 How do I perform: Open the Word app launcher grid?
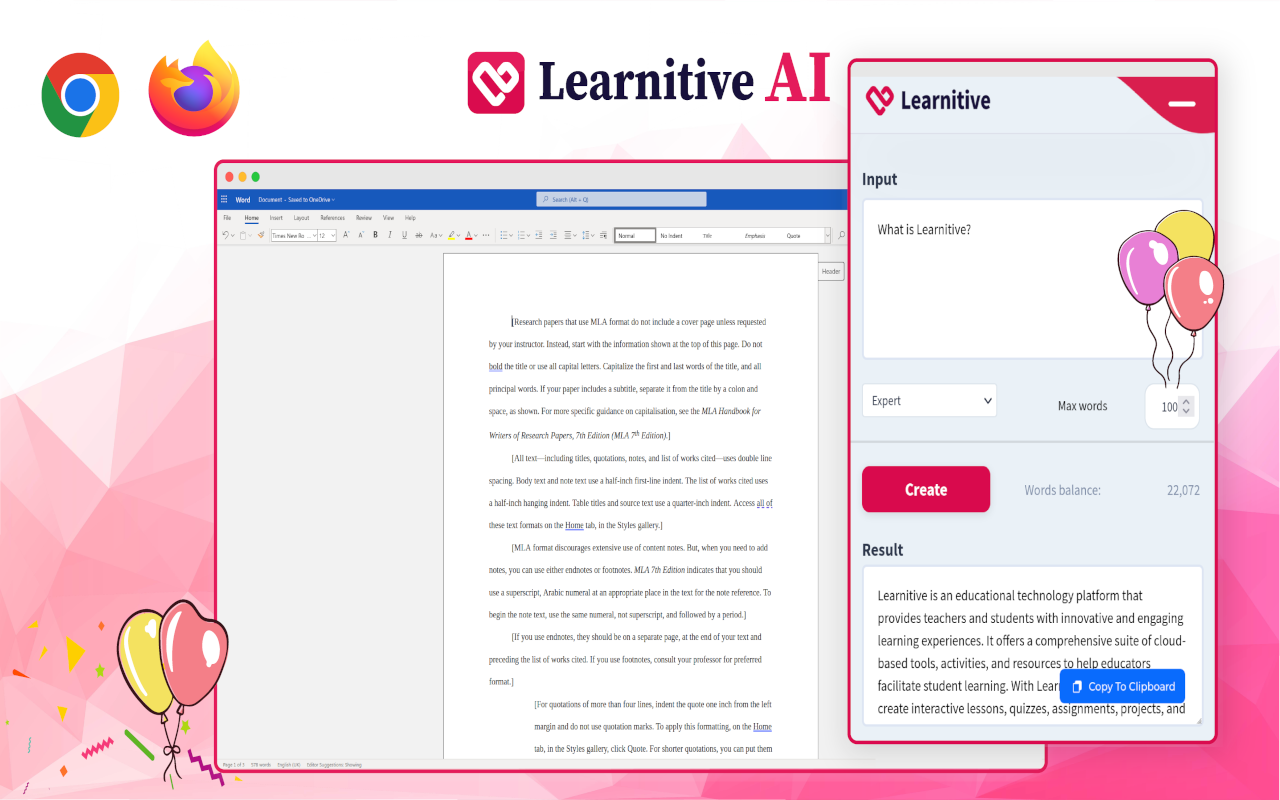[224, 199]
